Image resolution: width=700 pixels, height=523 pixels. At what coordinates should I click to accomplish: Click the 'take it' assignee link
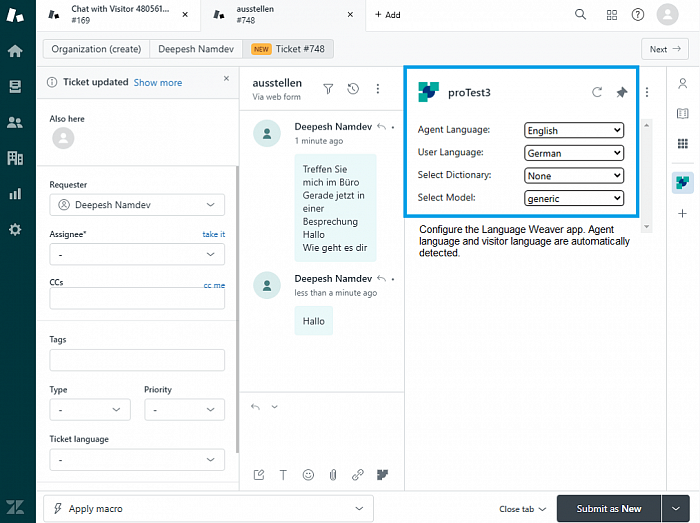tap(213, 234)
